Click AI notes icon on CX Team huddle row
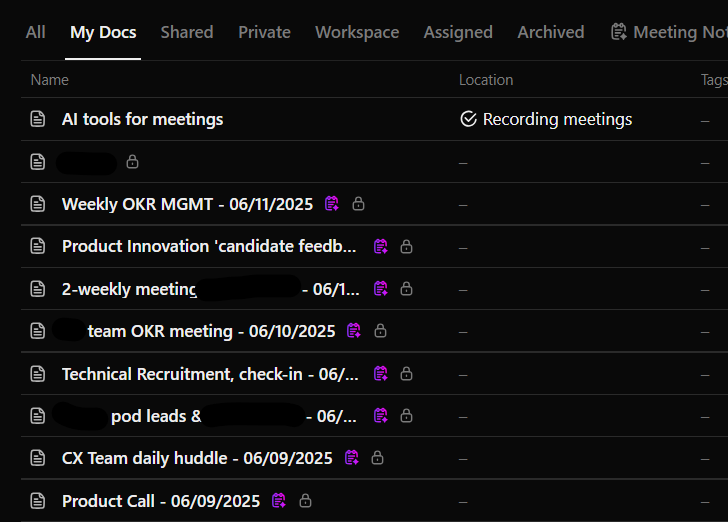The image size is (728, 522). pyautogui.click(x=352, y=458)
